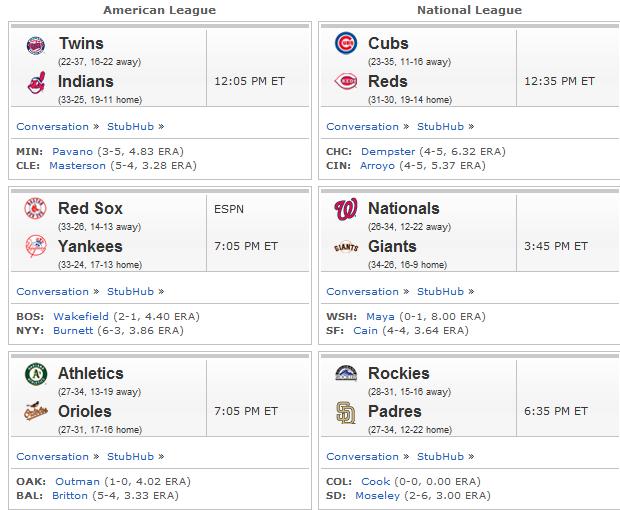This screenshot has width=620, height=510.
Task: Click the Cincinnati Reds team logo
Action: pyautogui.click(x=346, y=81)
